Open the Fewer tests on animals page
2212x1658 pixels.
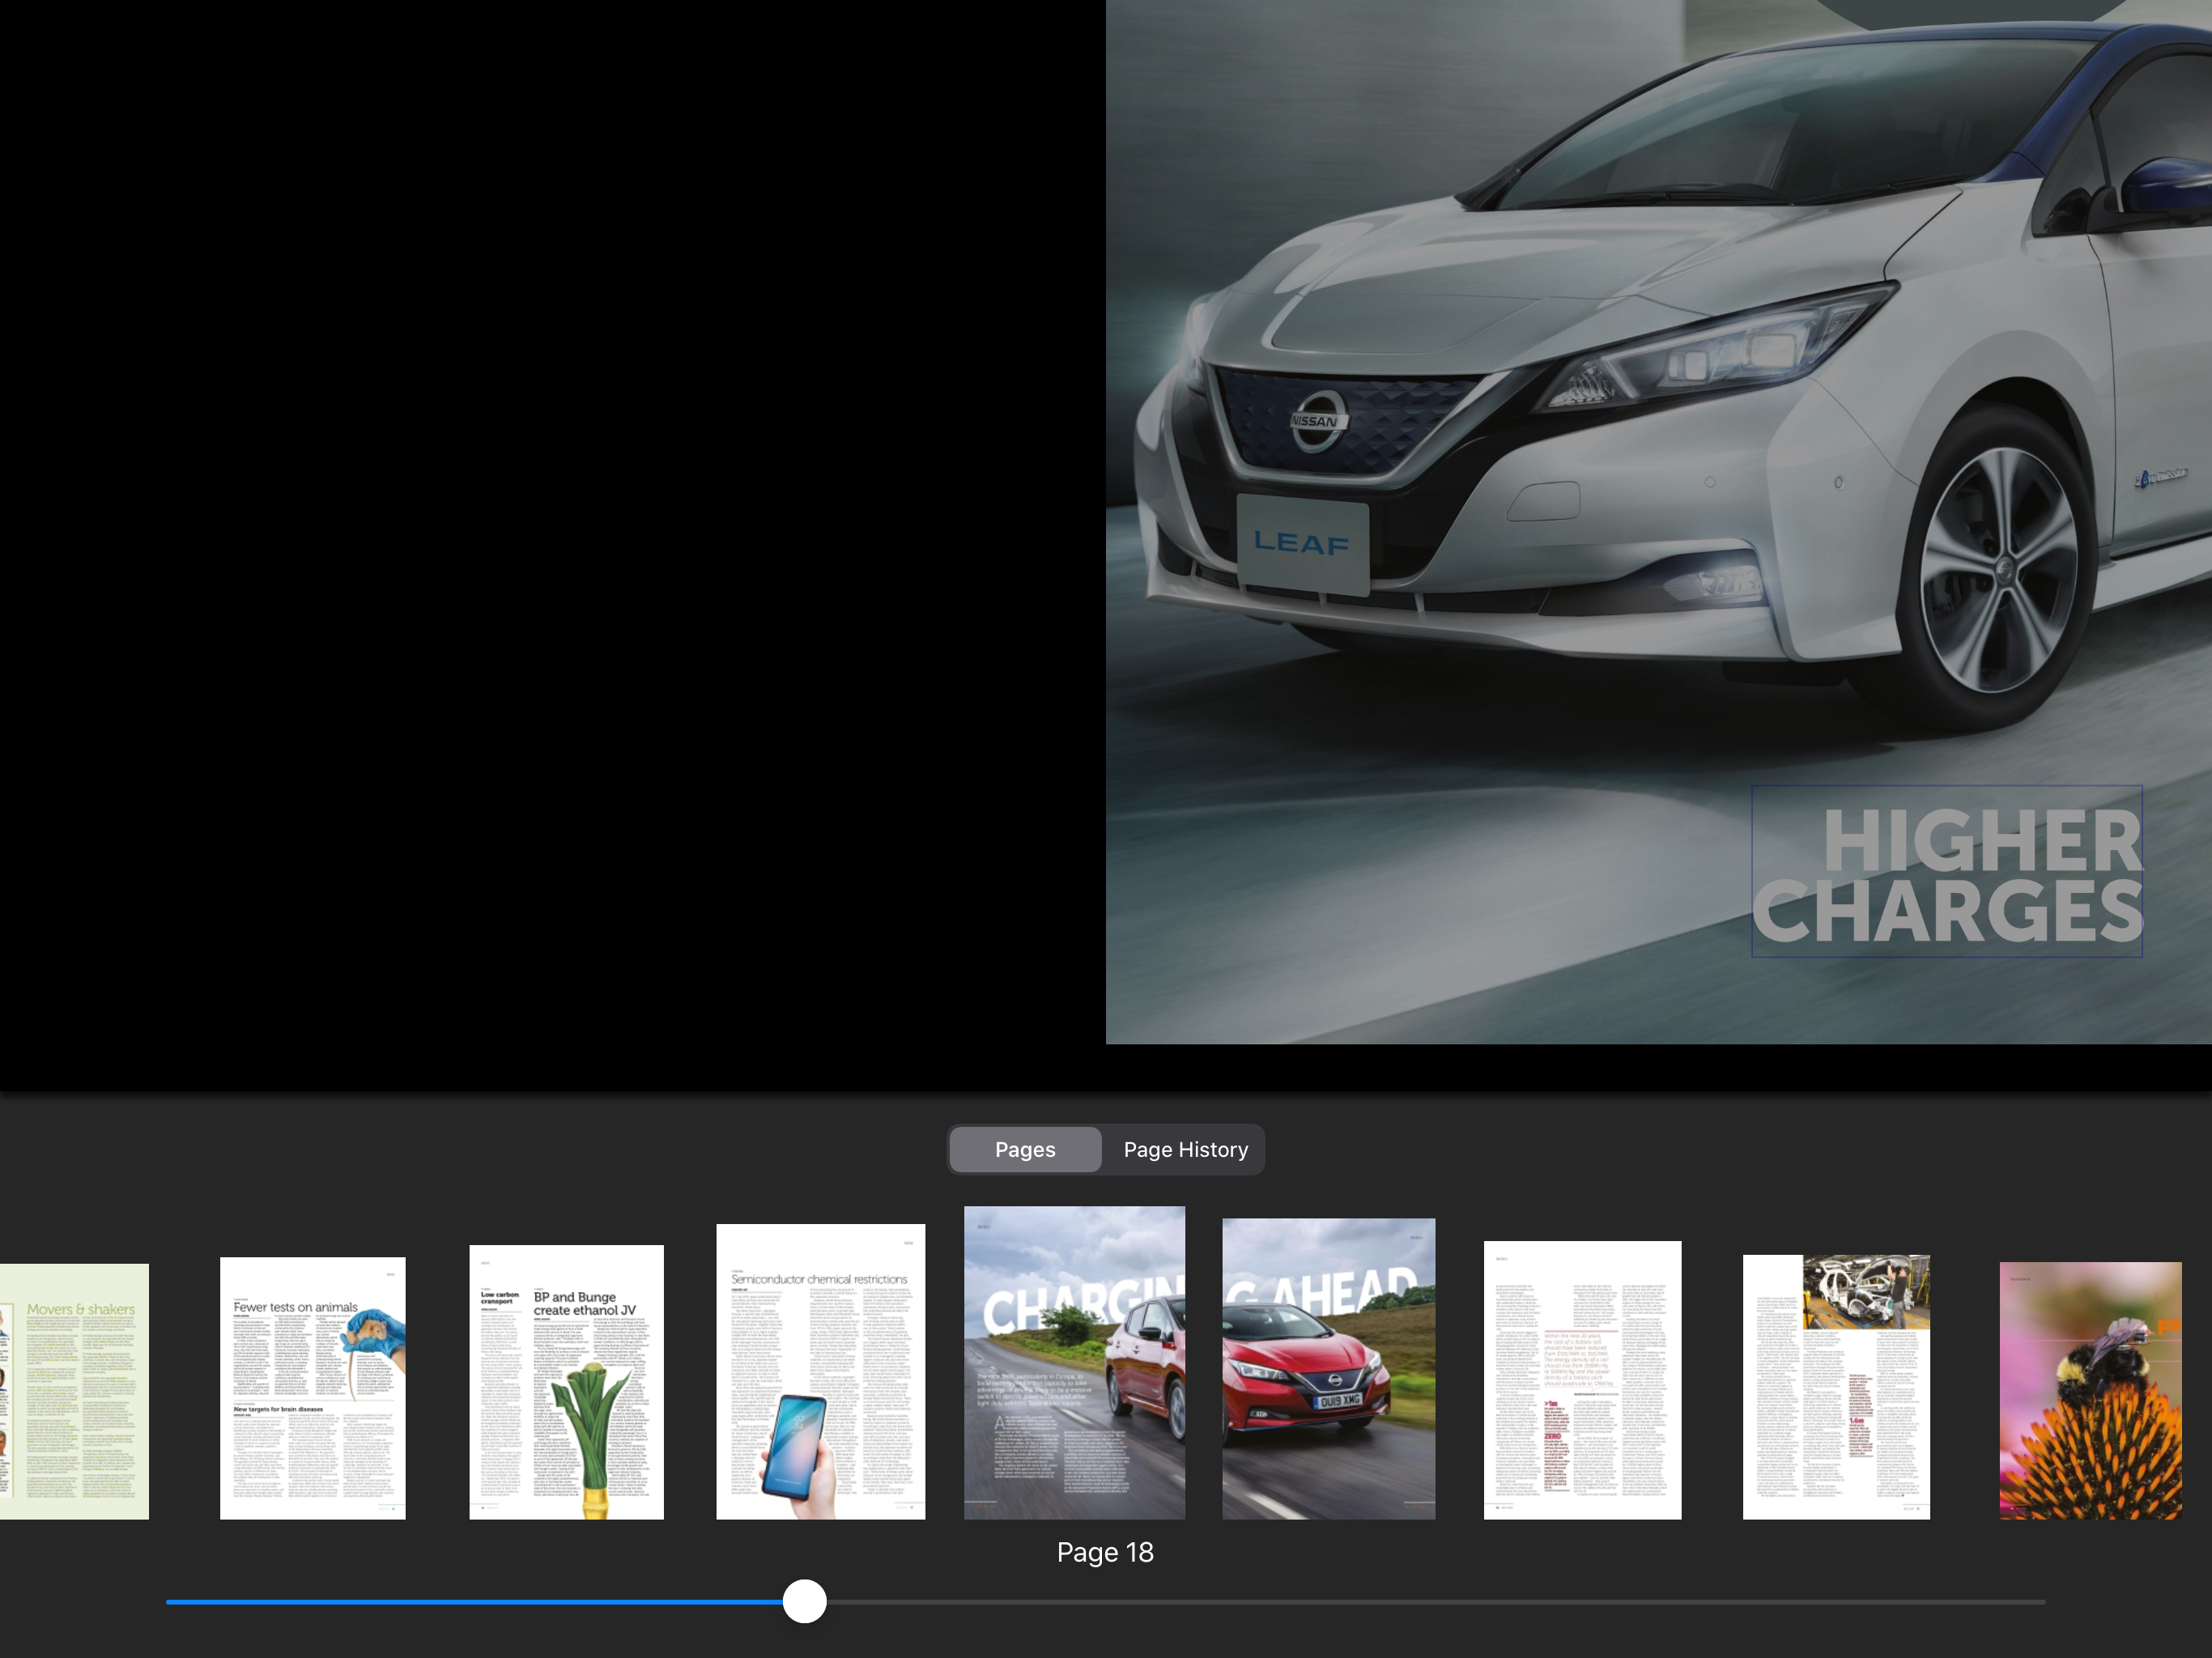pos(313,1388)
